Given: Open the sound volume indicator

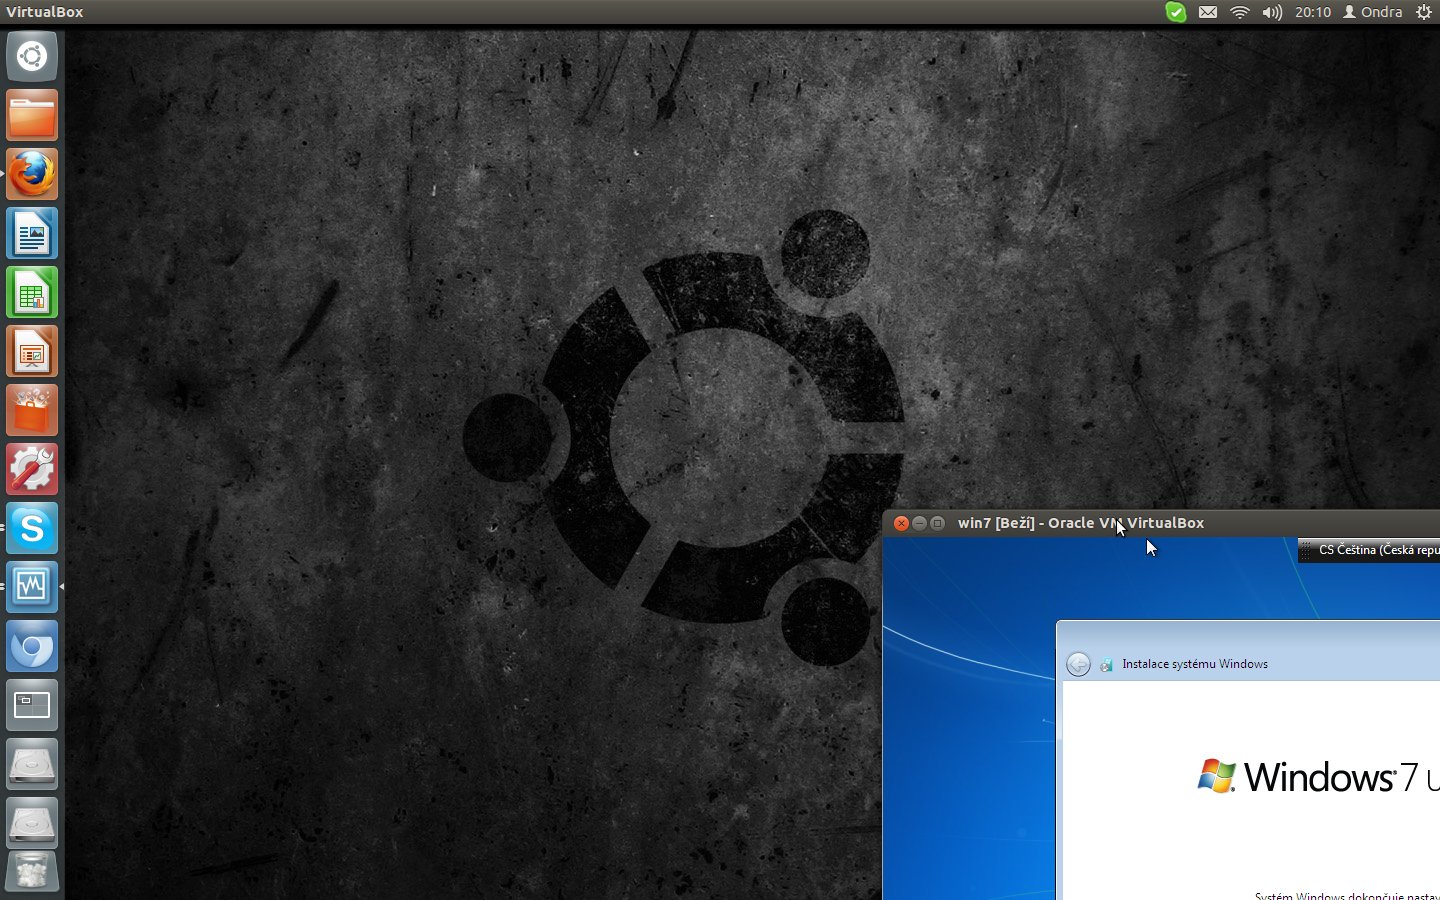Looking at the screenshot, I should point(1272,12).
